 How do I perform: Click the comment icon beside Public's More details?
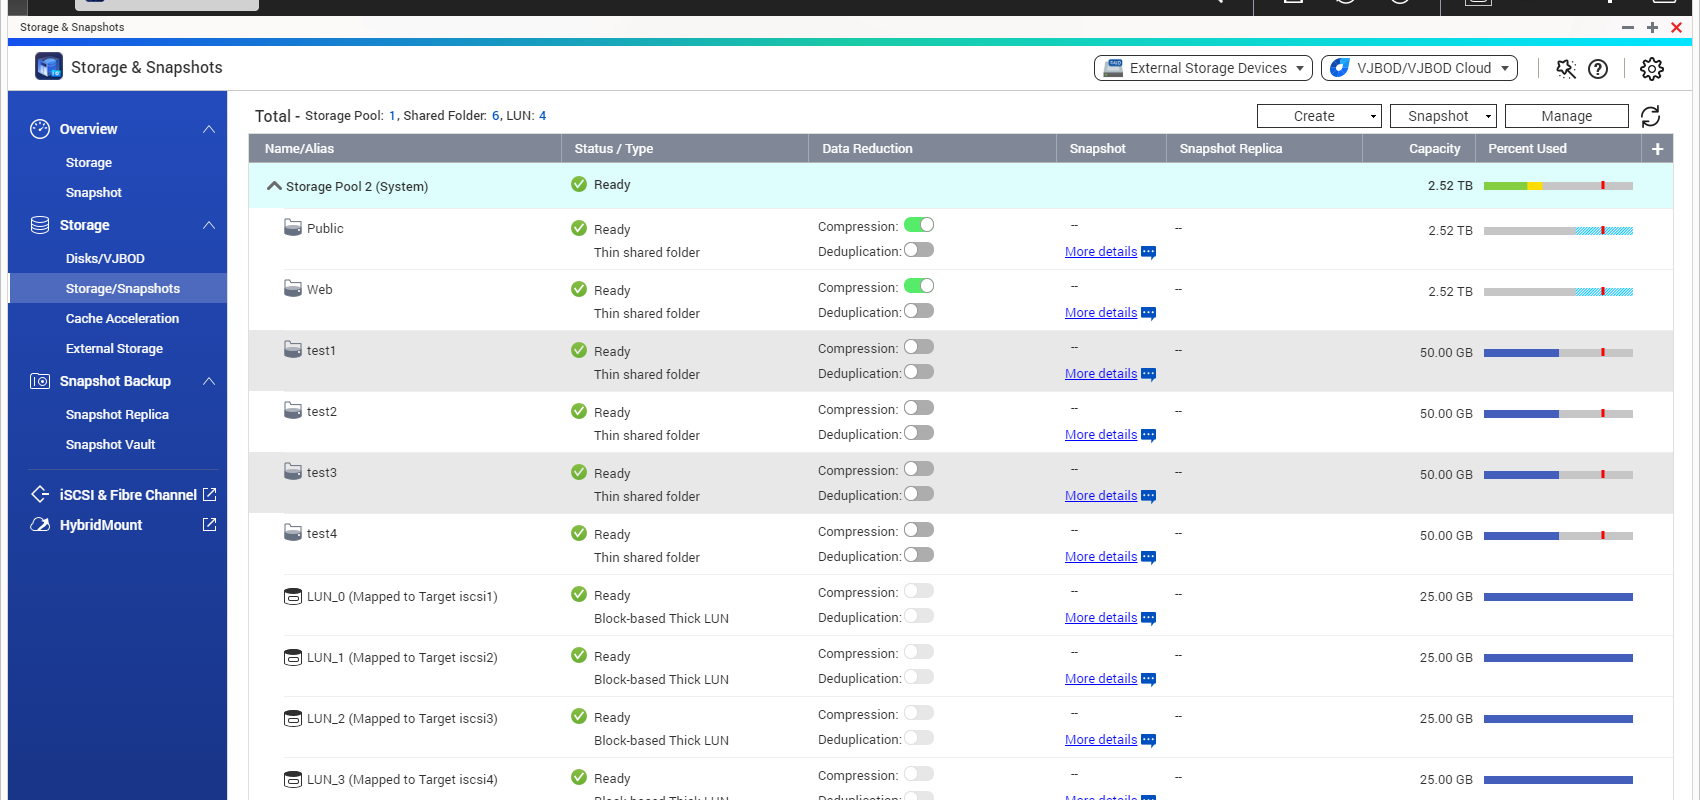pos(1148,253)
